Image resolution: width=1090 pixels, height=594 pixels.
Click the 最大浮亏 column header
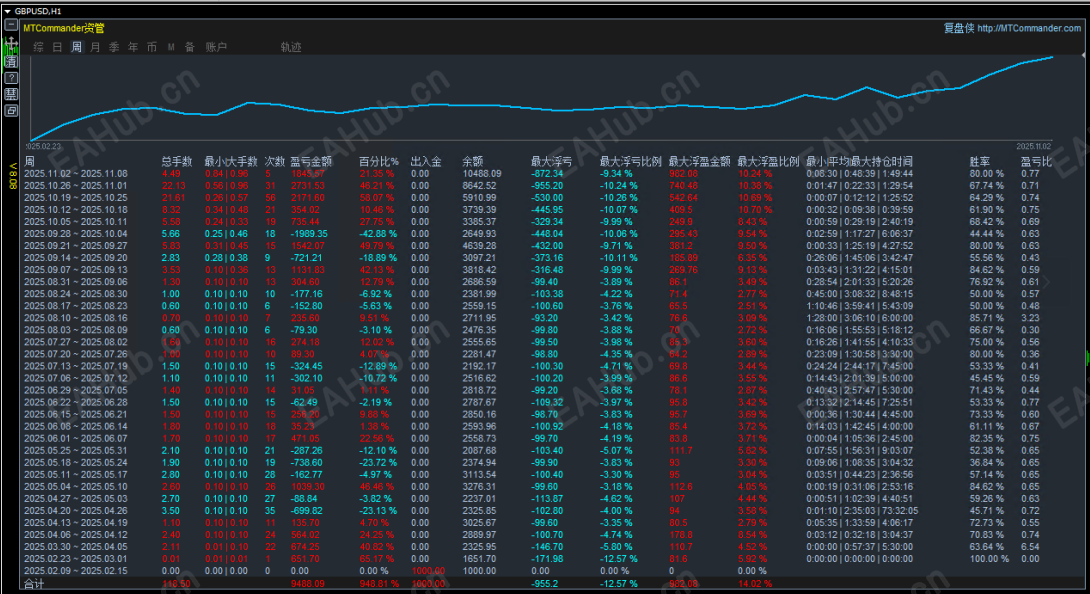pyautogui.click(x=551, y=161)
